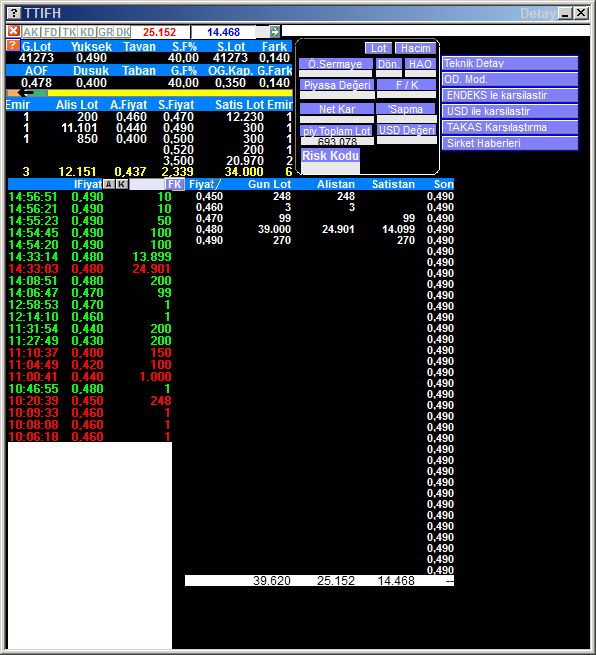596x655 pixels.
Task: Click the Risk Kodu label
Action: click(x=330, y=156)
